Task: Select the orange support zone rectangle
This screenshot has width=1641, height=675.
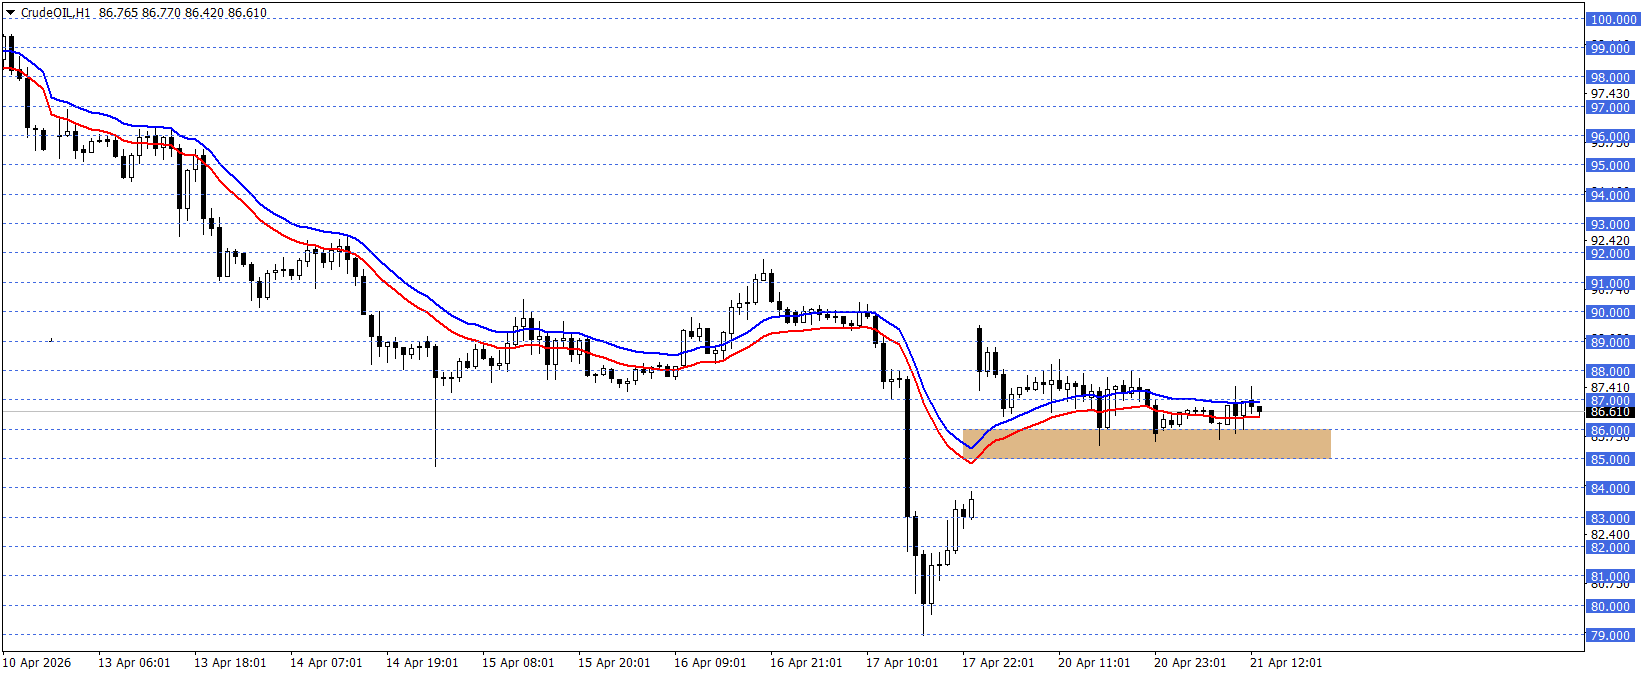Action: coord(1146,444)
